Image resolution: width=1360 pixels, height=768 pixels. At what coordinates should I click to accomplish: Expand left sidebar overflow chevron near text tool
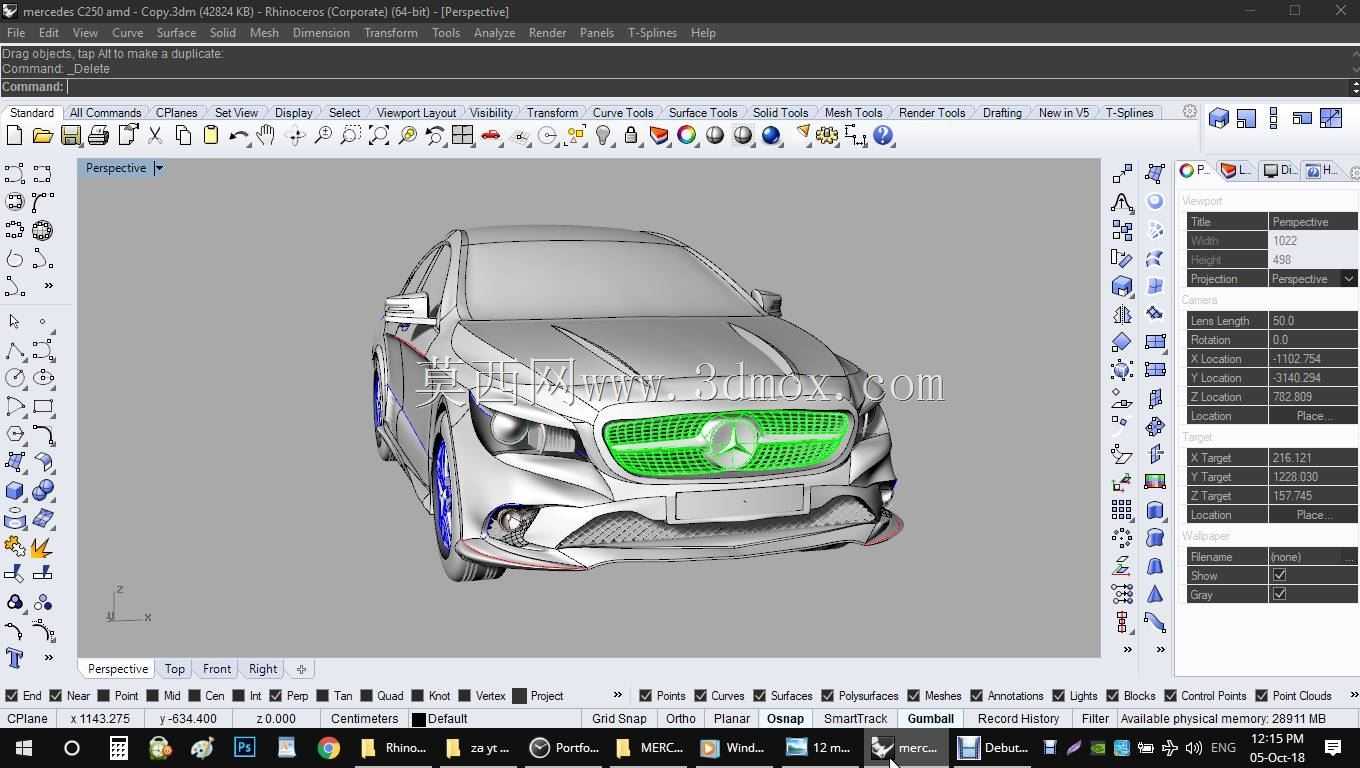point(48,658)
